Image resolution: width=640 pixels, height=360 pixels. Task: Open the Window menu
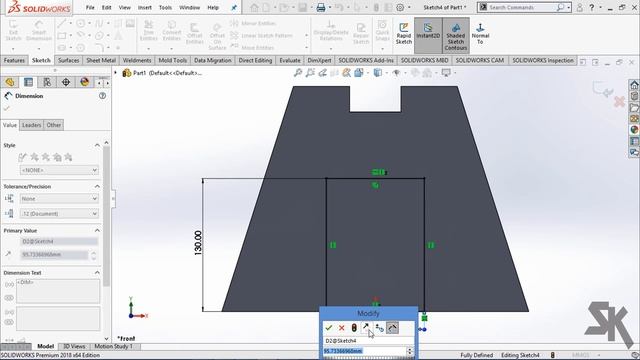tap(189, 7)
